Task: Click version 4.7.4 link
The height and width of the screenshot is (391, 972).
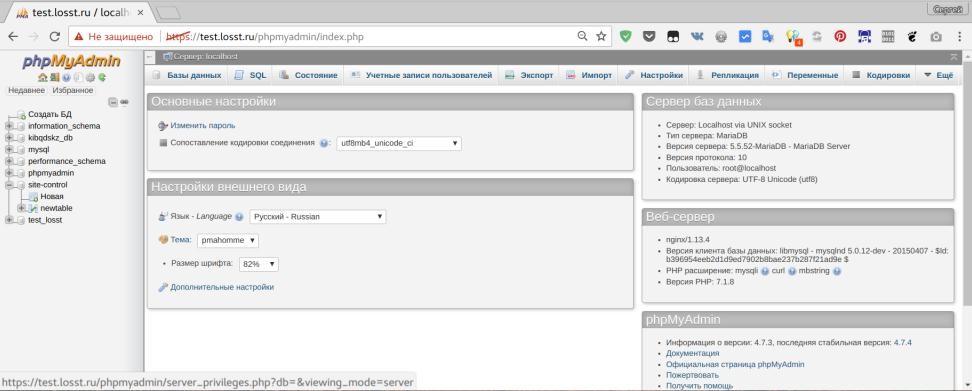Action: [x=903, y=342]
